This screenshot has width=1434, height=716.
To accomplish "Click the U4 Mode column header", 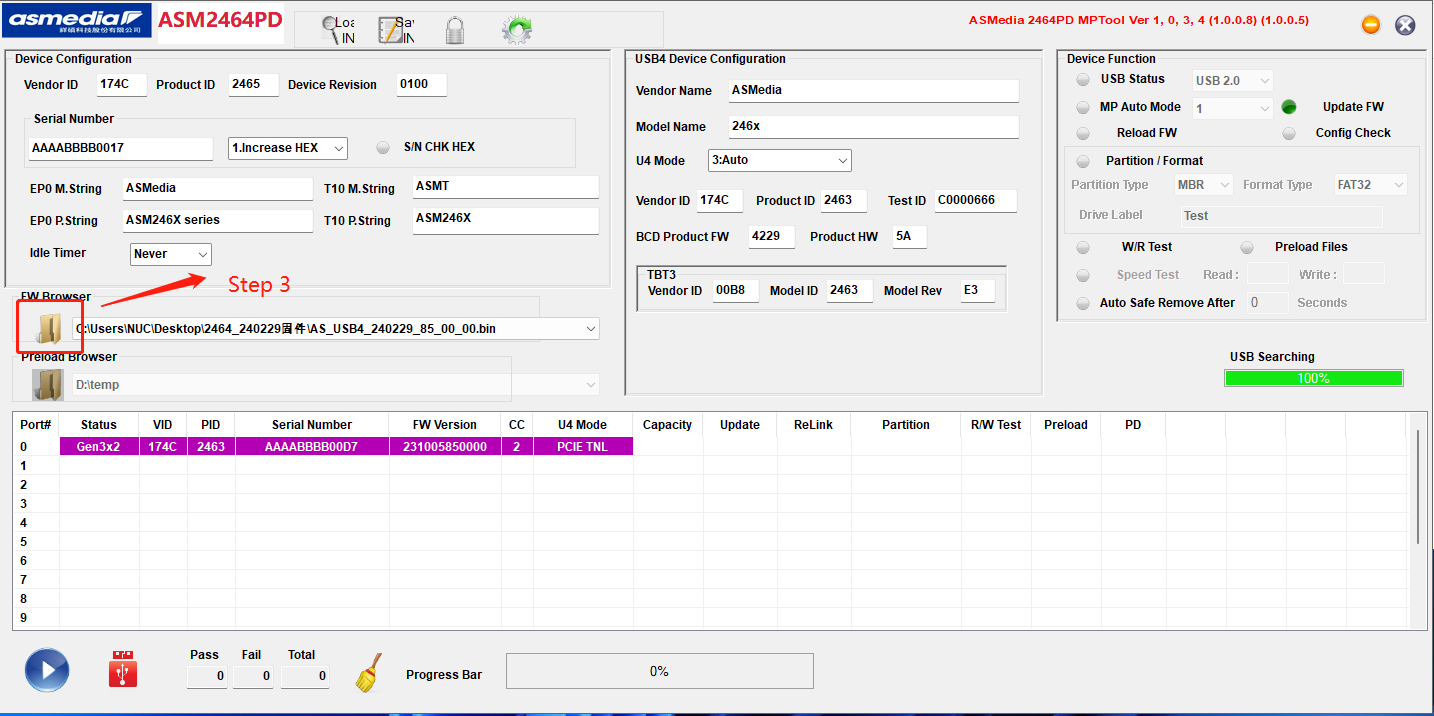I will tap(583, 425).
